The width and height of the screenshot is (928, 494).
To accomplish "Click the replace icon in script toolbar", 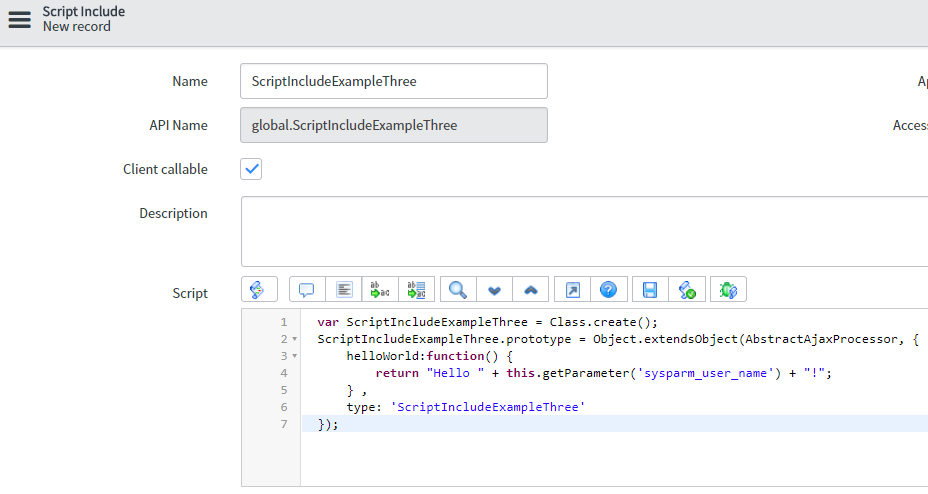I will pos(381,290).
